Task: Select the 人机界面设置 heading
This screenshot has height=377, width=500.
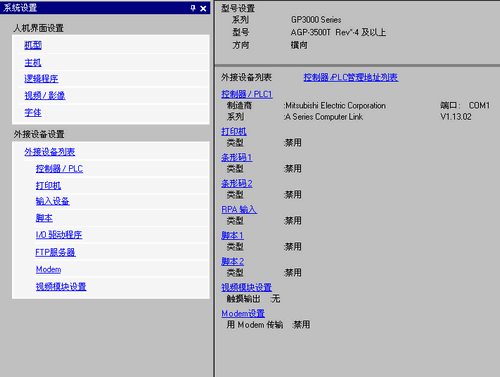Action: point(39,28)
